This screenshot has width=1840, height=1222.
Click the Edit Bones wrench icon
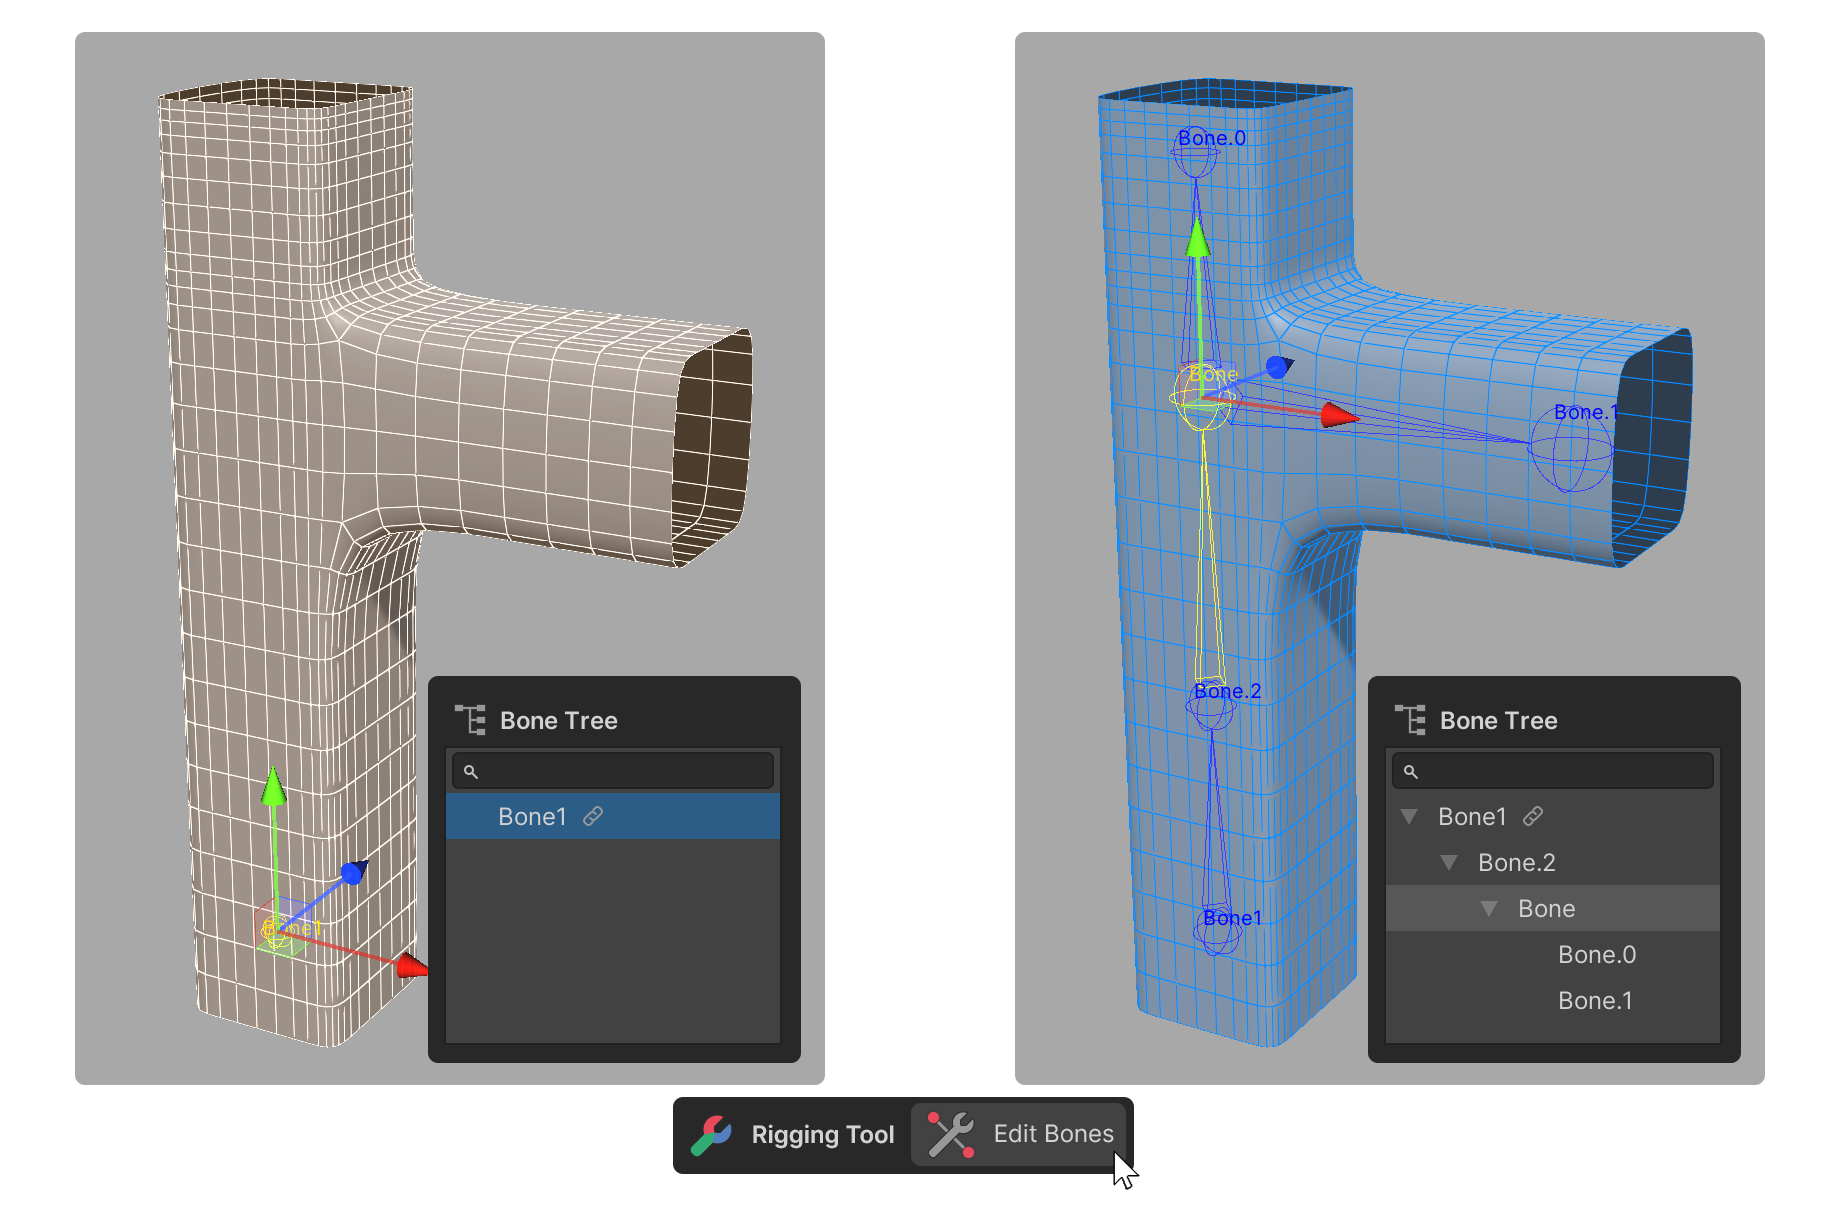[x=950, y=1135]
